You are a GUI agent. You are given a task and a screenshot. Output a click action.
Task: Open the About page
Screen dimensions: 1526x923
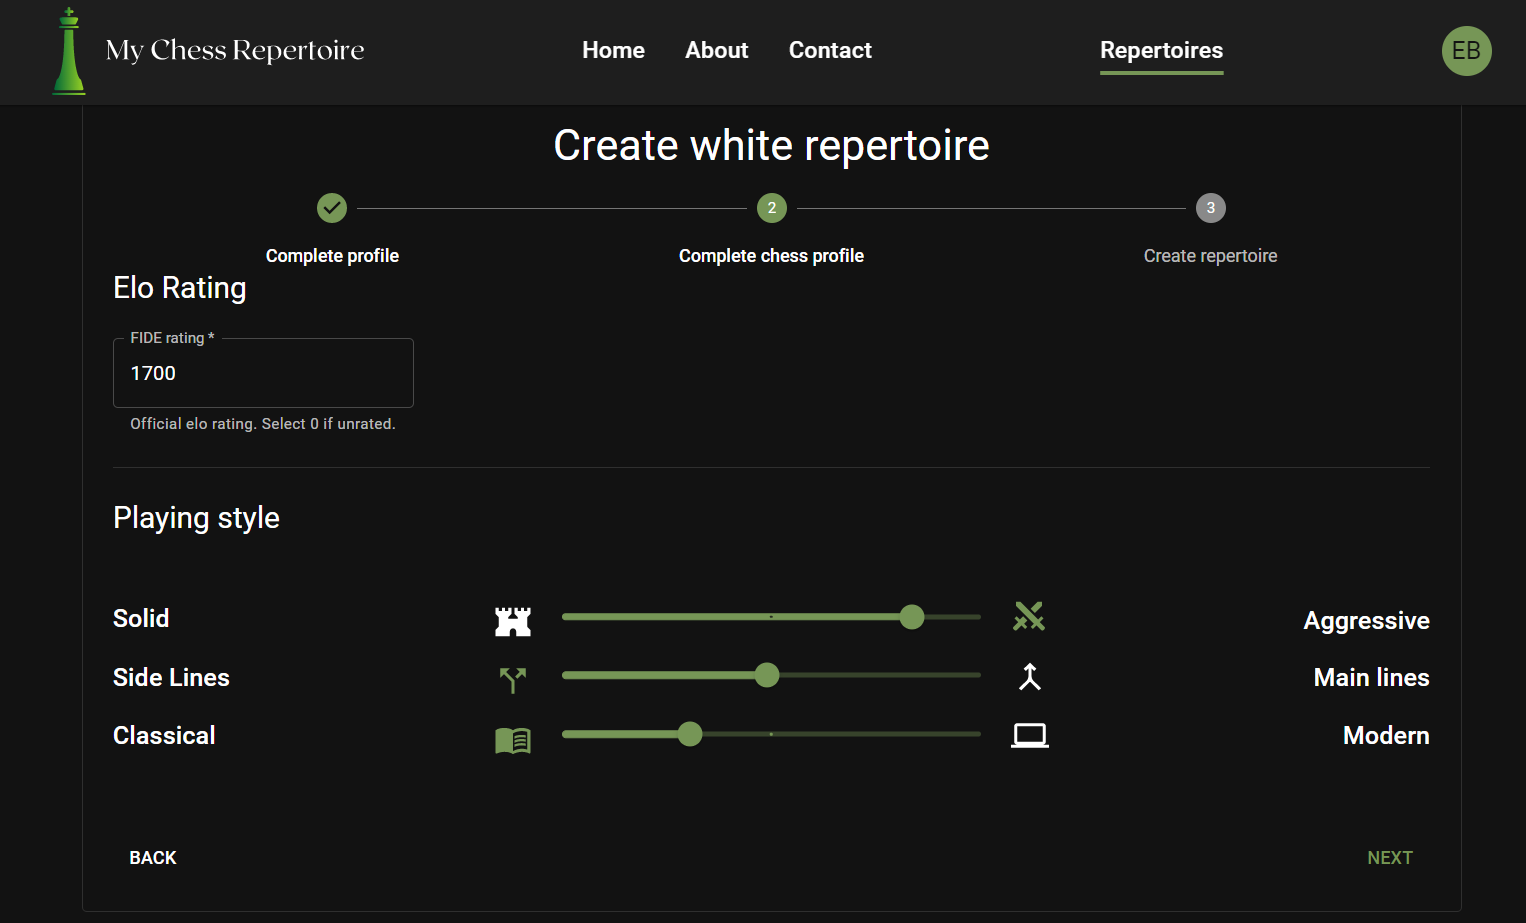click(x=716, y=50)
